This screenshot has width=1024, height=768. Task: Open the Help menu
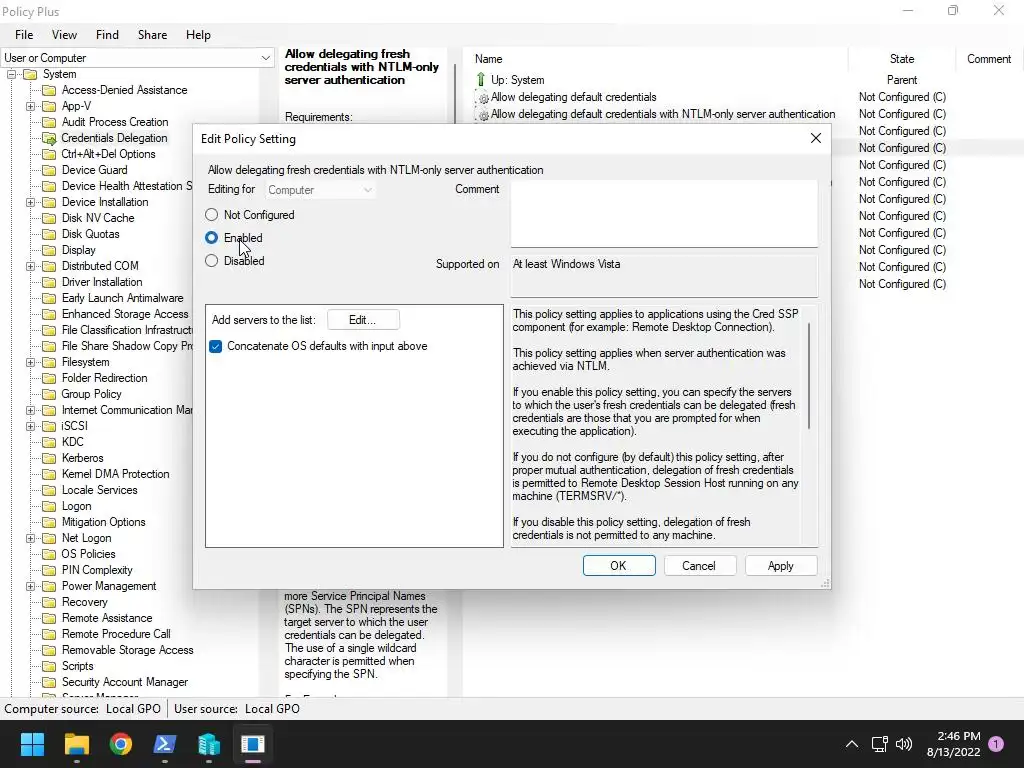click(x=198, y=35)
